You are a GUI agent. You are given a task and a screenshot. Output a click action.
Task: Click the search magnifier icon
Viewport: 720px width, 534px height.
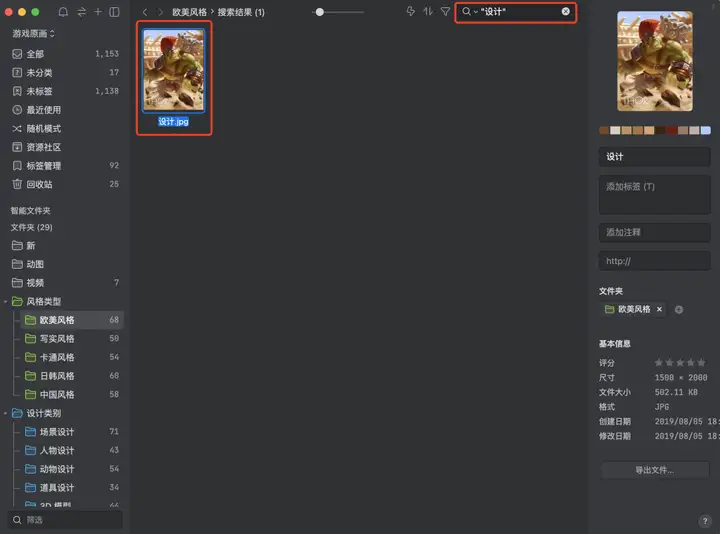click(x=466, y=11)
